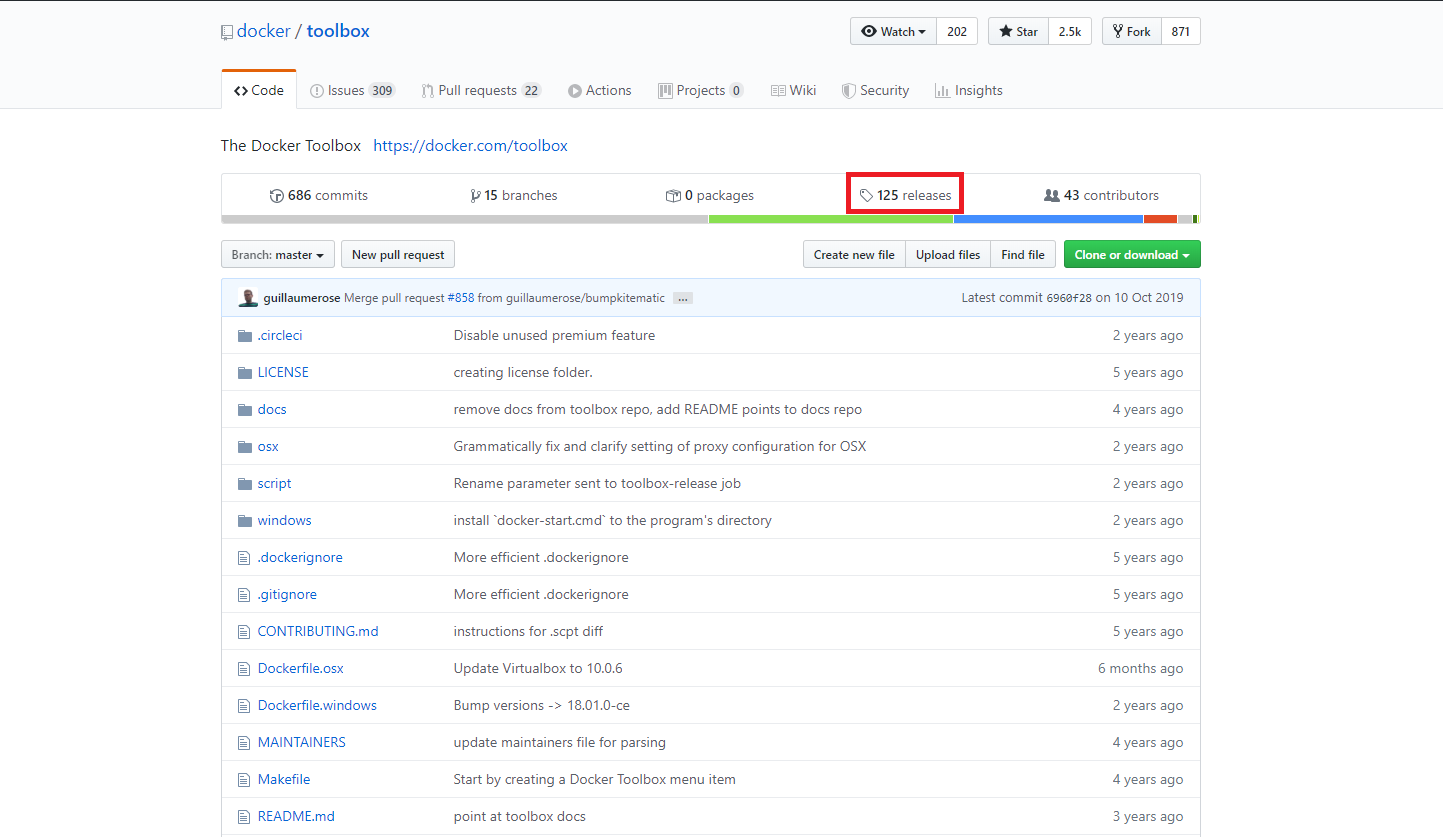Screen dimensions: 1443x837
Task: Click the language breakdown color bar
Action: click(710, 219)
